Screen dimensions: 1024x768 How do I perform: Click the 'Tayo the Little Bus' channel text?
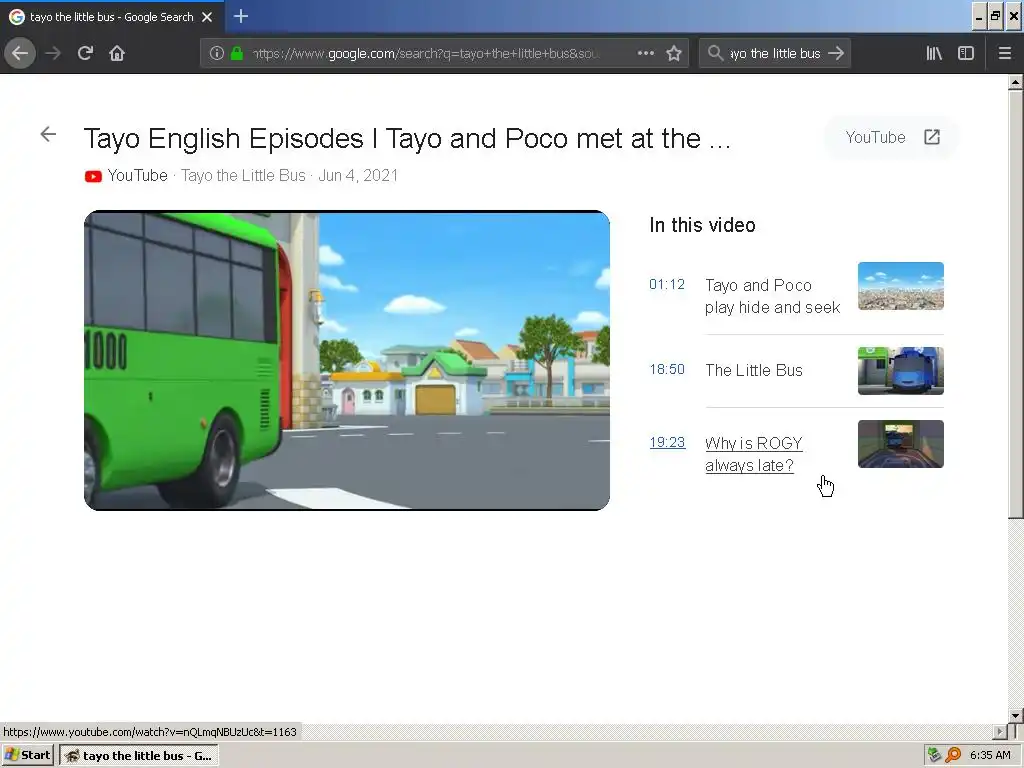point(243,176)
